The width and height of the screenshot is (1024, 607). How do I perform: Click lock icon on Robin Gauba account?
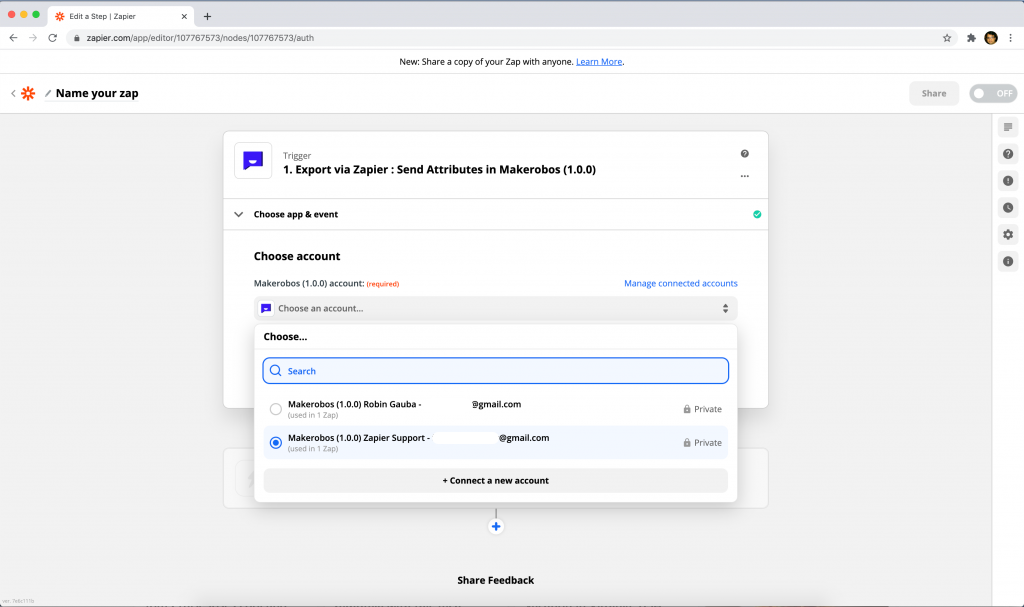click(x=686, y=409)
